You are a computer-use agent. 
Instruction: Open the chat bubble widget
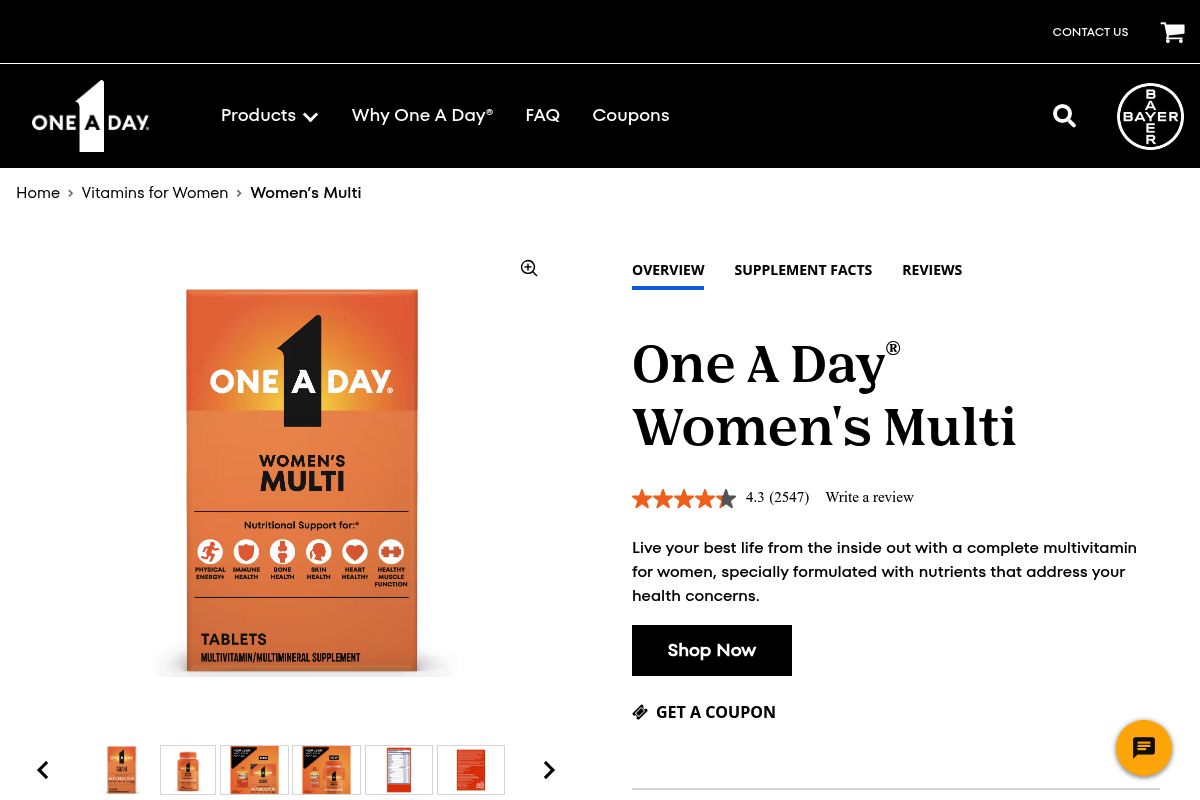[1144, 748]
